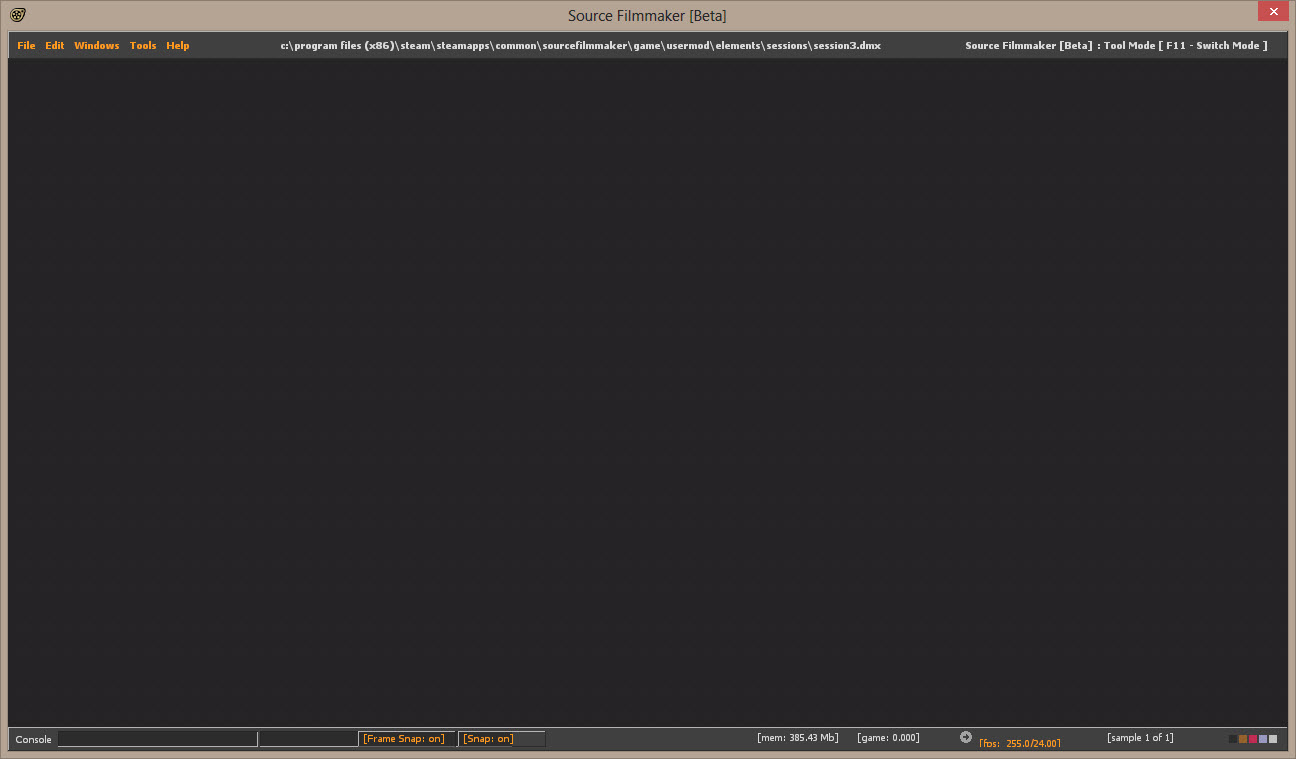Click the orange-brown color swatch in status bar
Image resolution: width=1296 pixels, height=759 pixels.
(1243, 739)
